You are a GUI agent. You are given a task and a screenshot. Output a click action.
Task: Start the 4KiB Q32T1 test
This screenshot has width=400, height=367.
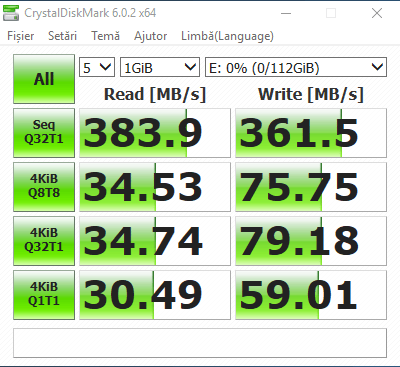click(x=44, y=241)
